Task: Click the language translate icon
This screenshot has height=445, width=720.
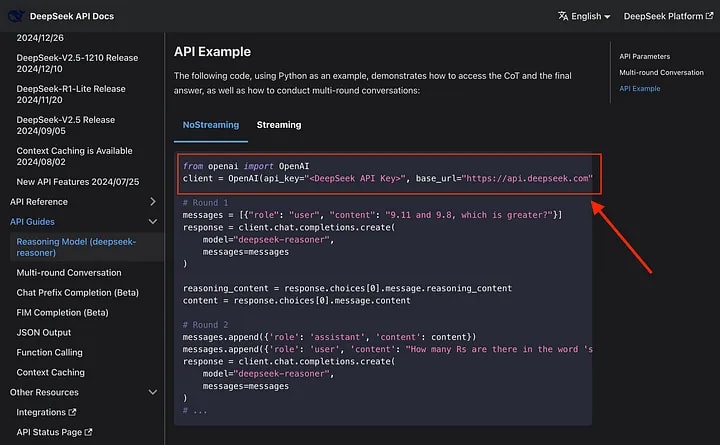Action: coord(563,16)
